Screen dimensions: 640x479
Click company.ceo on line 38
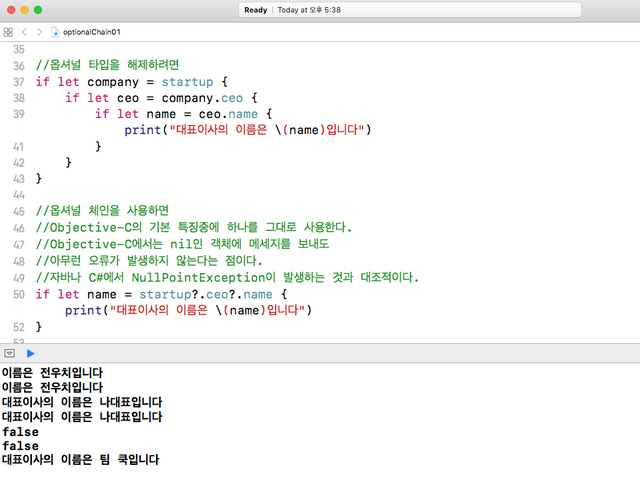[x=202, y=98]
